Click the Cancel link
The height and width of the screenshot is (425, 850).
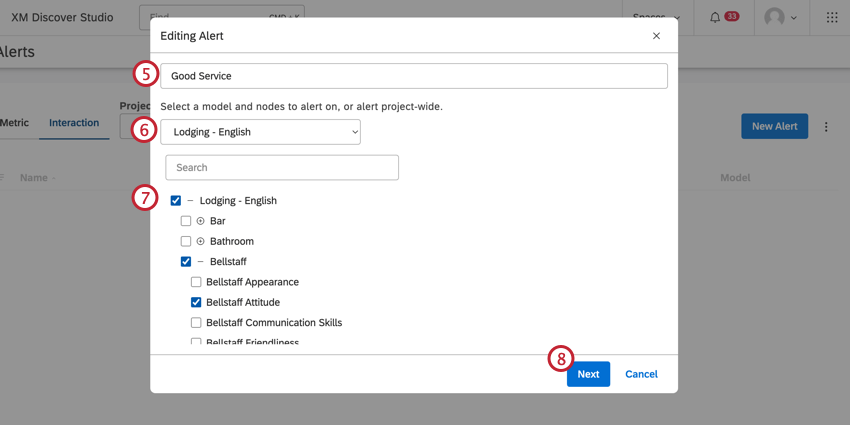coord(641,374)
